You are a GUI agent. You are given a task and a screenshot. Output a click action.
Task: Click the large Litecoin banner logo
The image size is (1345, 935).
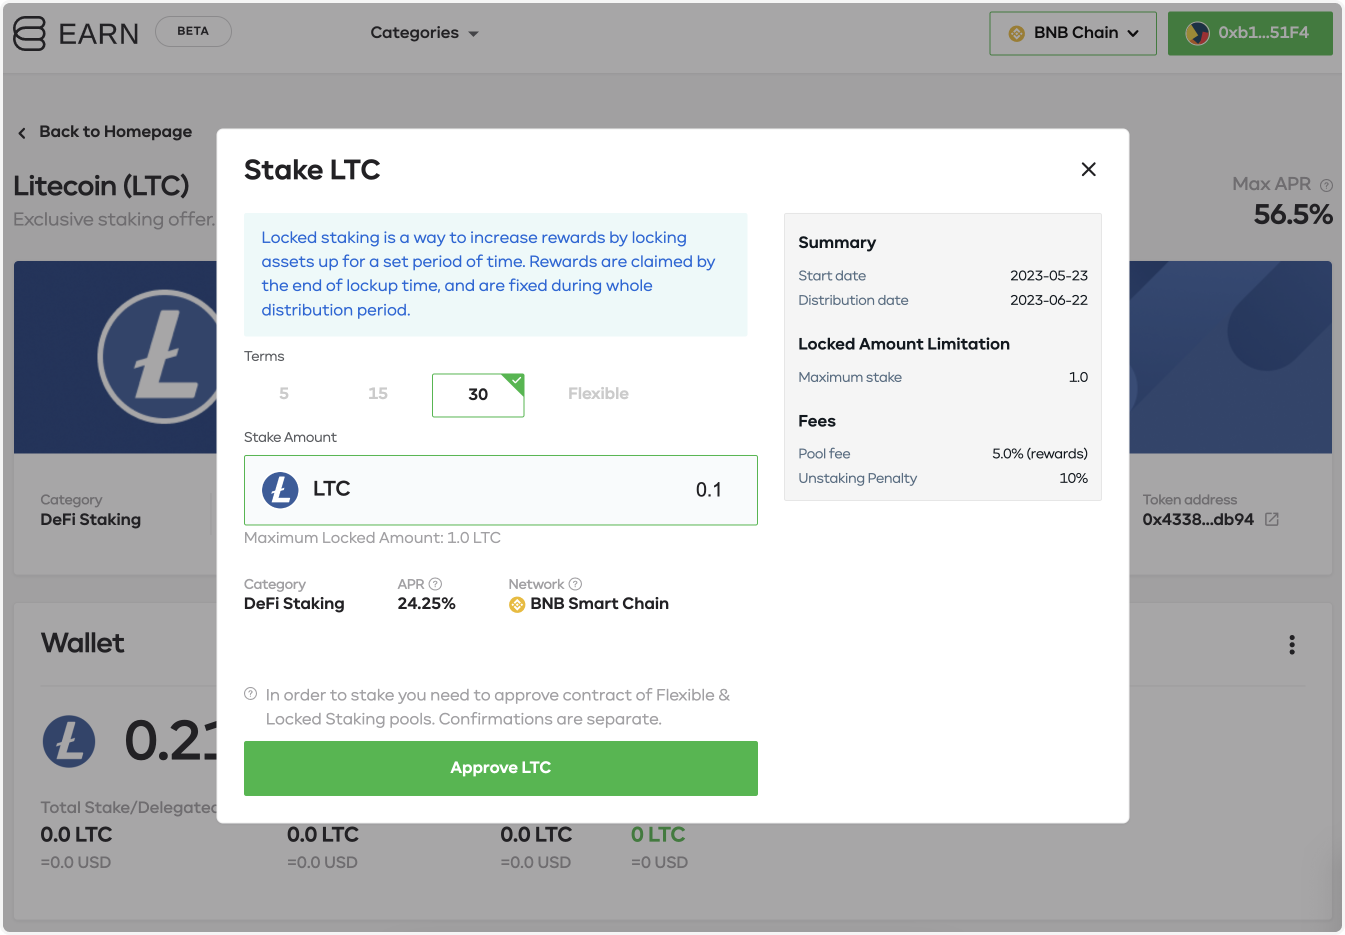158,357
